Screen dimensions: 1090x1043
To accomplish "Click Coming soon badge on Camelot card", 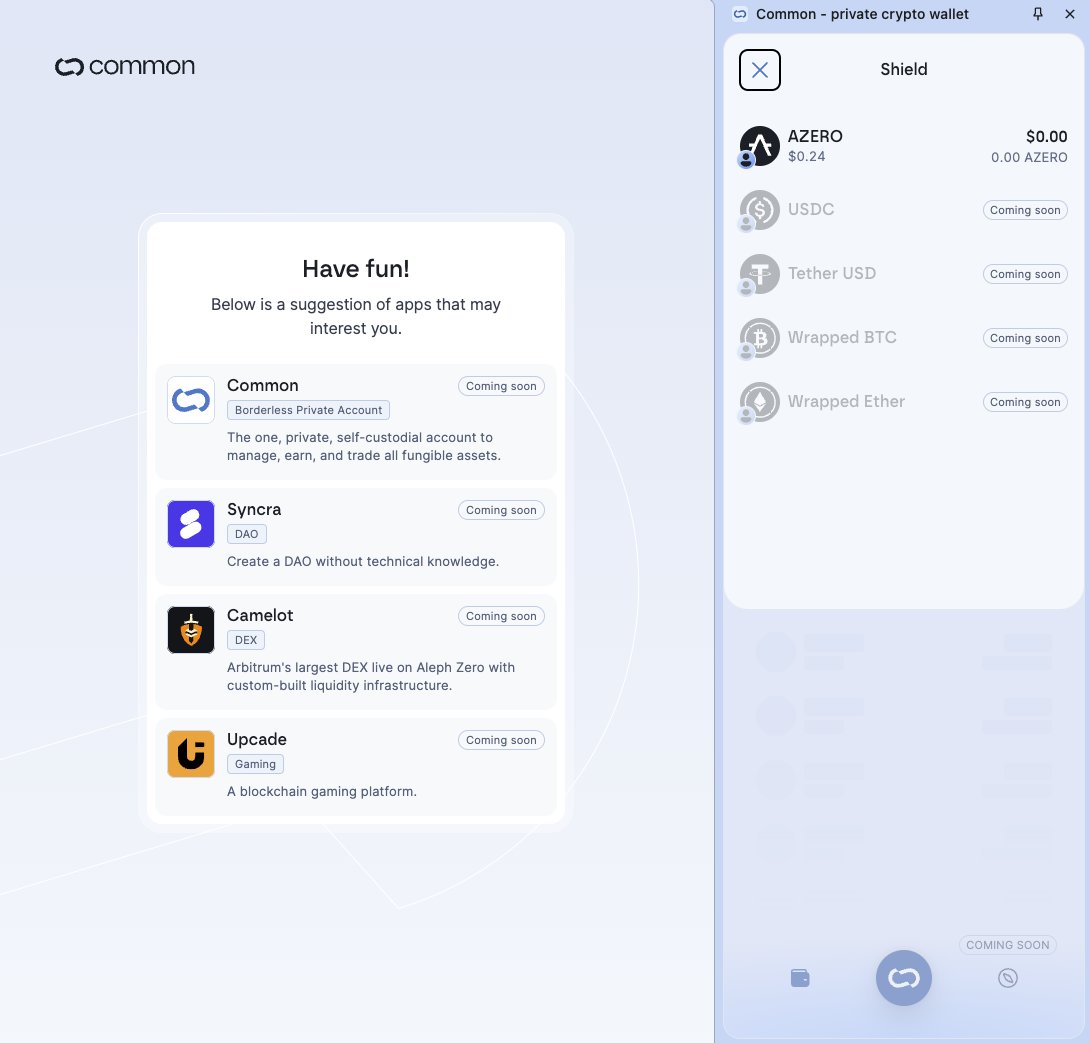I will (x=501, y=616).
